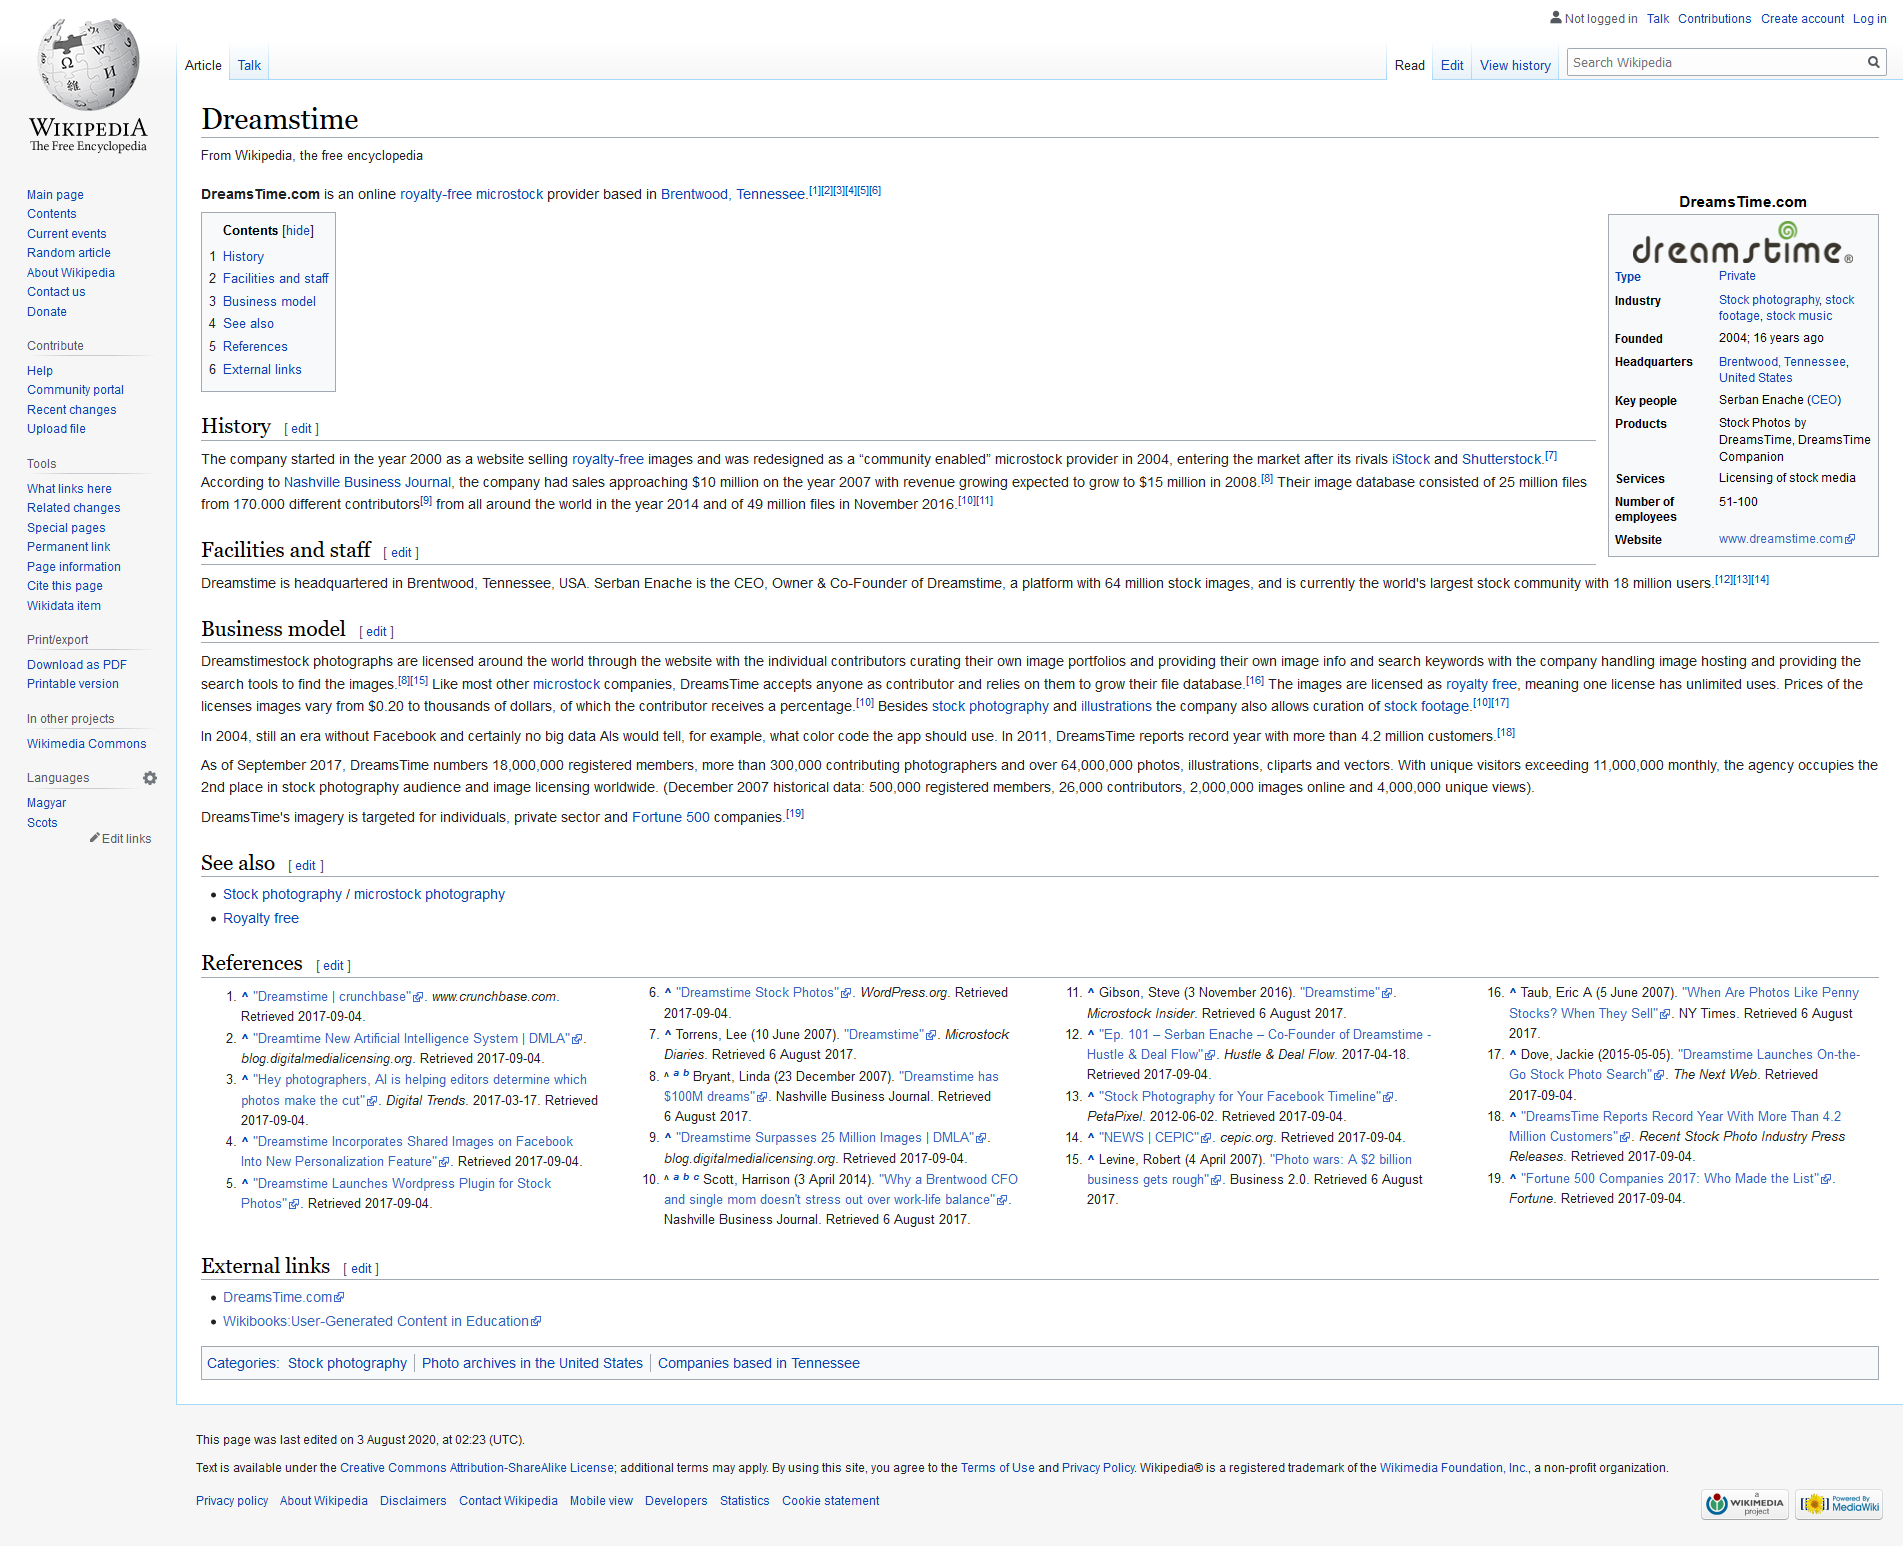Open the View history tab

1515,65
